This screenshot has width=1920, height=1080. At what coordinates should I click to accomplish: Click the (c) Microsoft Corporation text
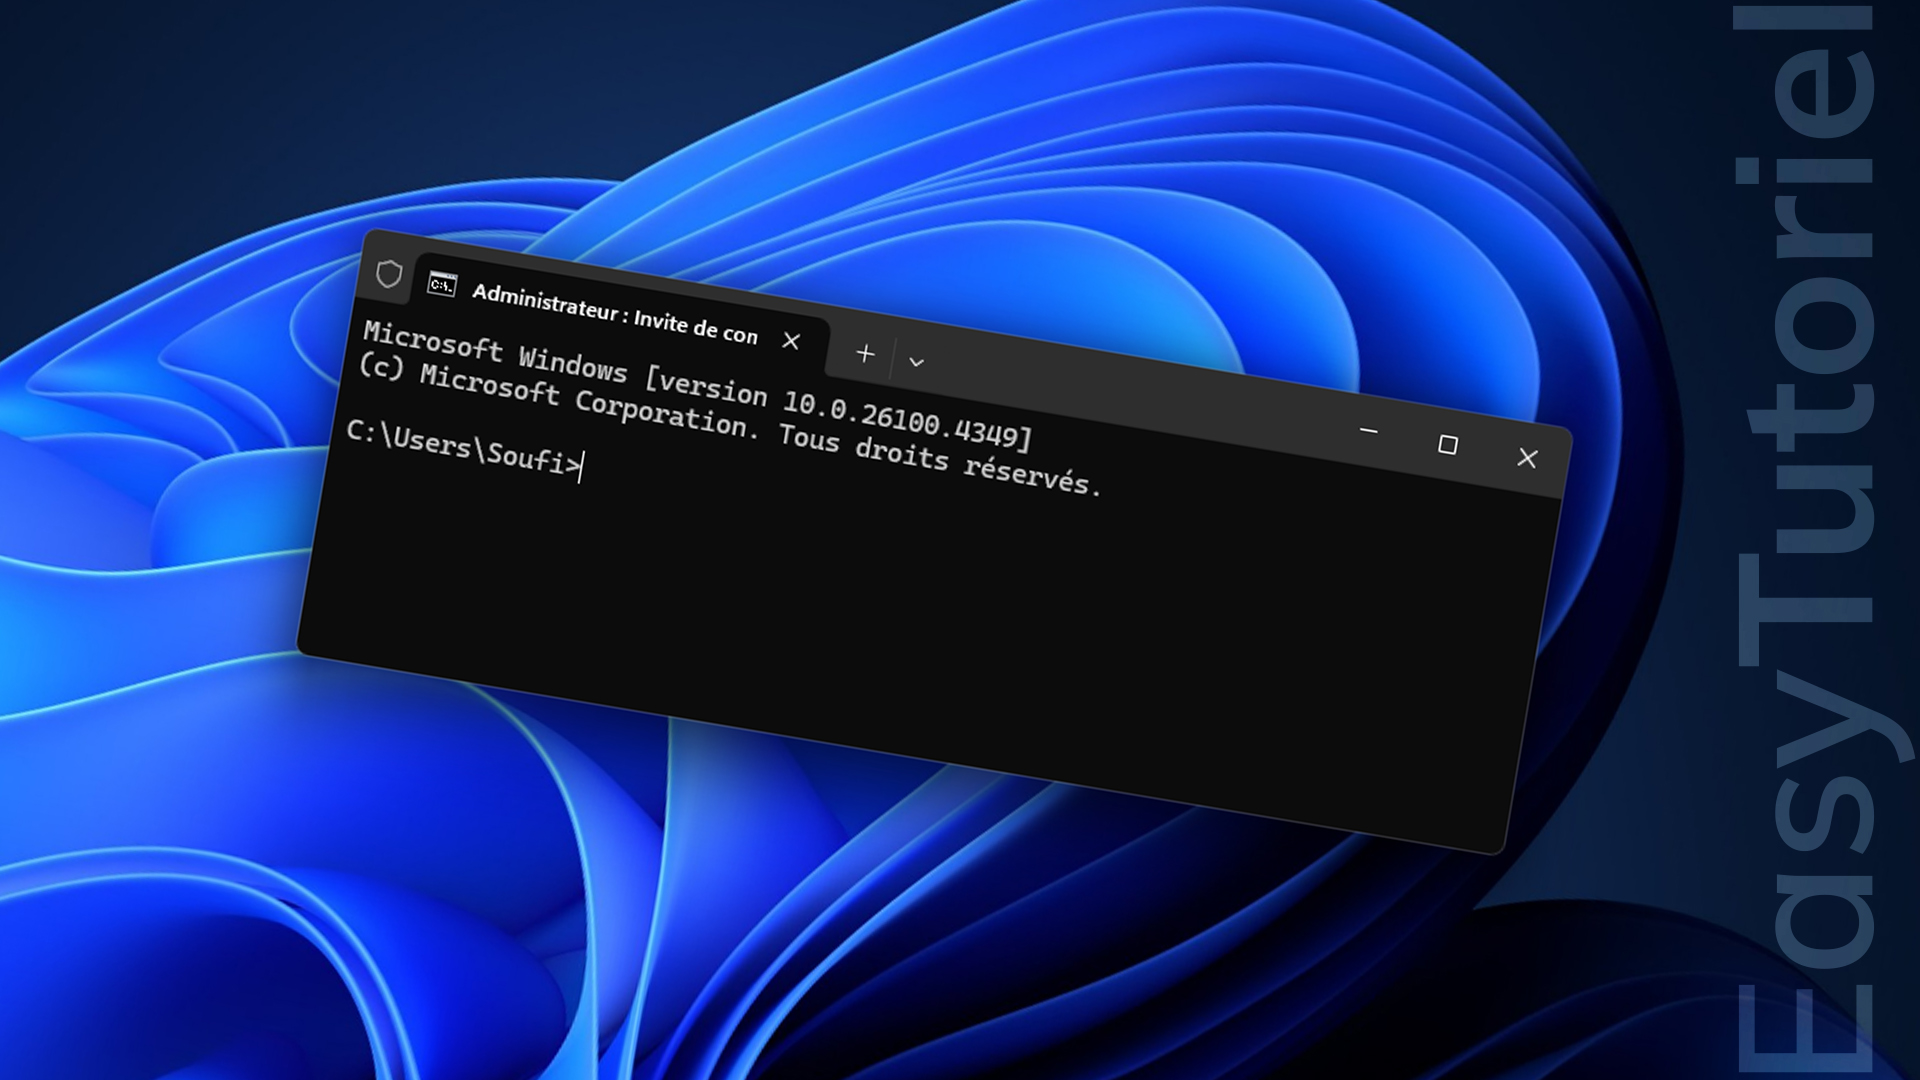pyautogui.click(x=555, y=396)
